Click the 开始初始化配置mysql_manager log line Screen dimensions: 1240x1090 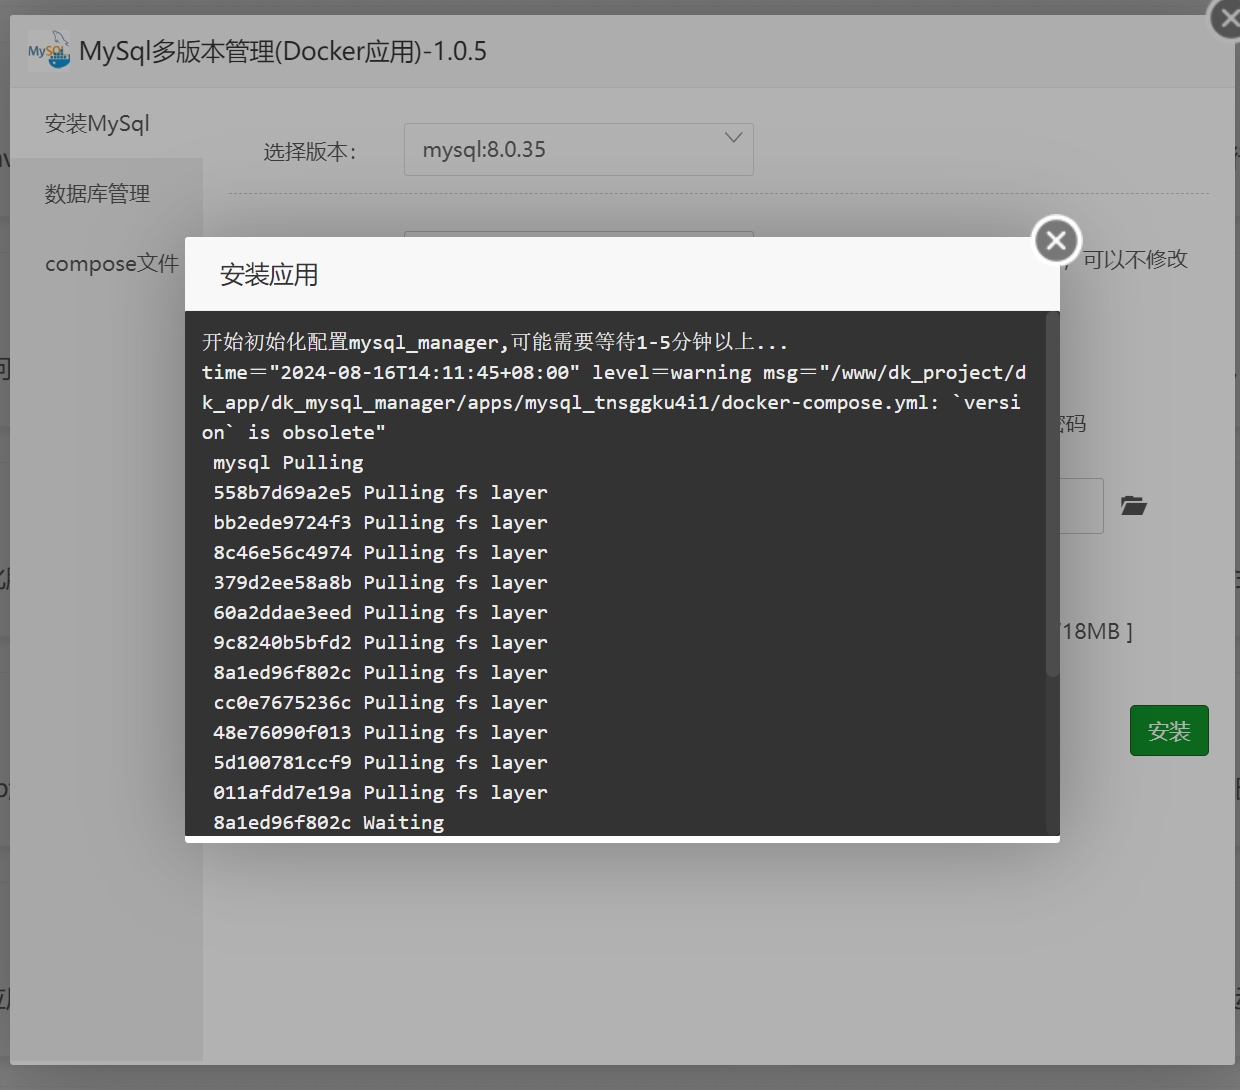495,342
